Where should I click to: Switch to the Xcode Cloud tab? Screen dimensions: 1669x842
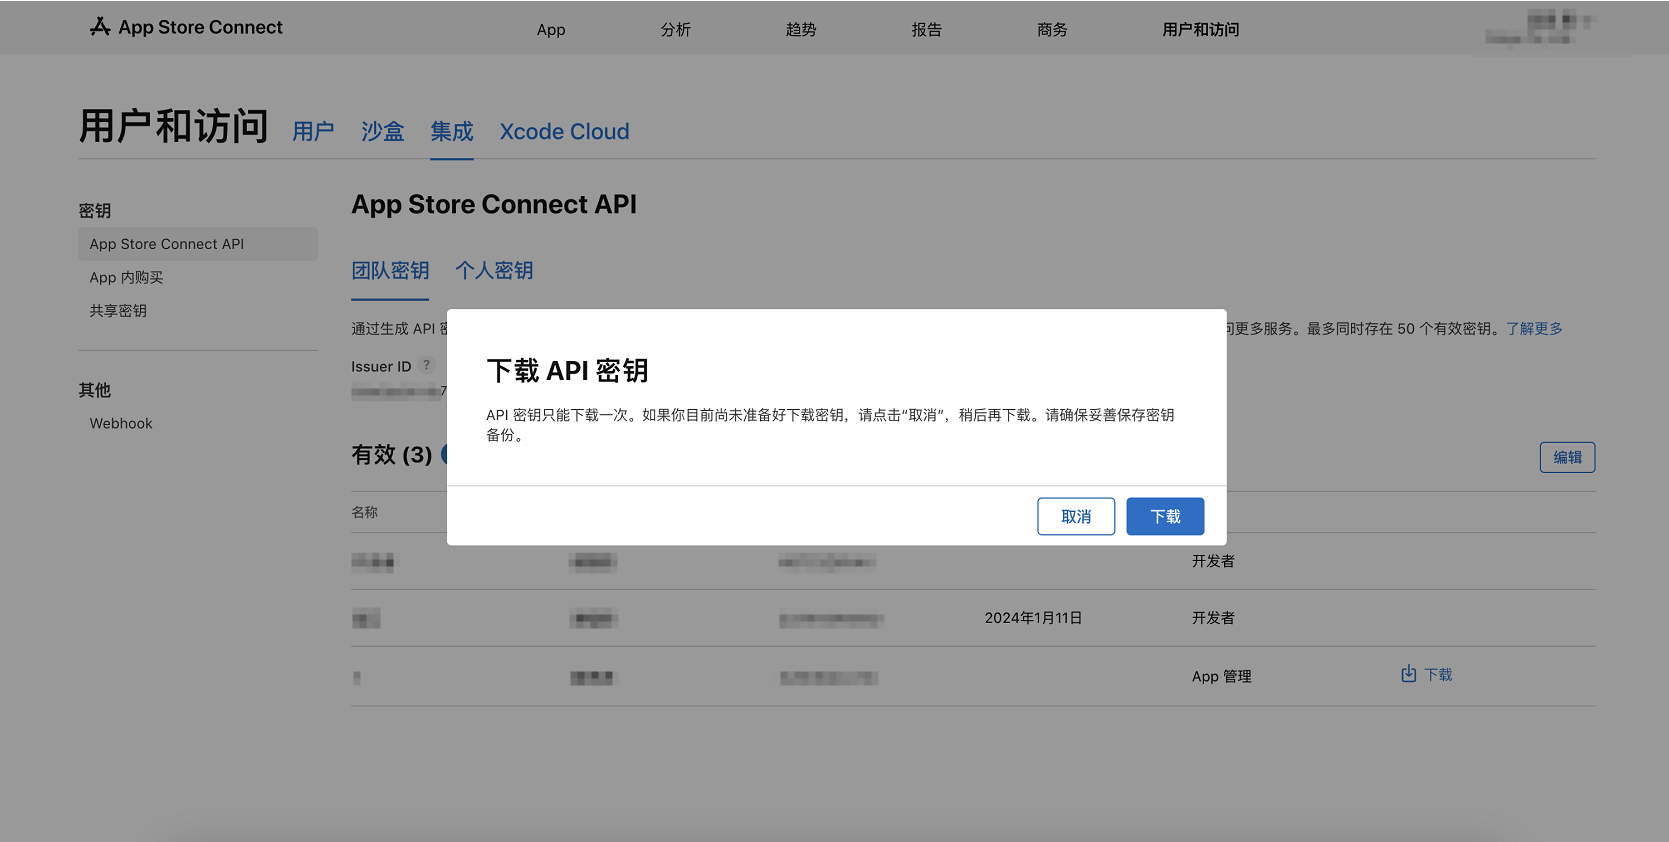tap(564, 131)
